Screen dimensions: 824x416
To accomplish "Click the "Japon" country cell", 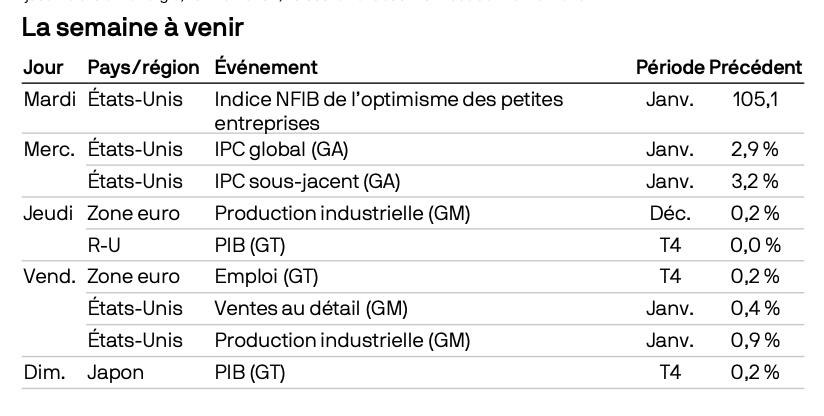I will (116, 372).
